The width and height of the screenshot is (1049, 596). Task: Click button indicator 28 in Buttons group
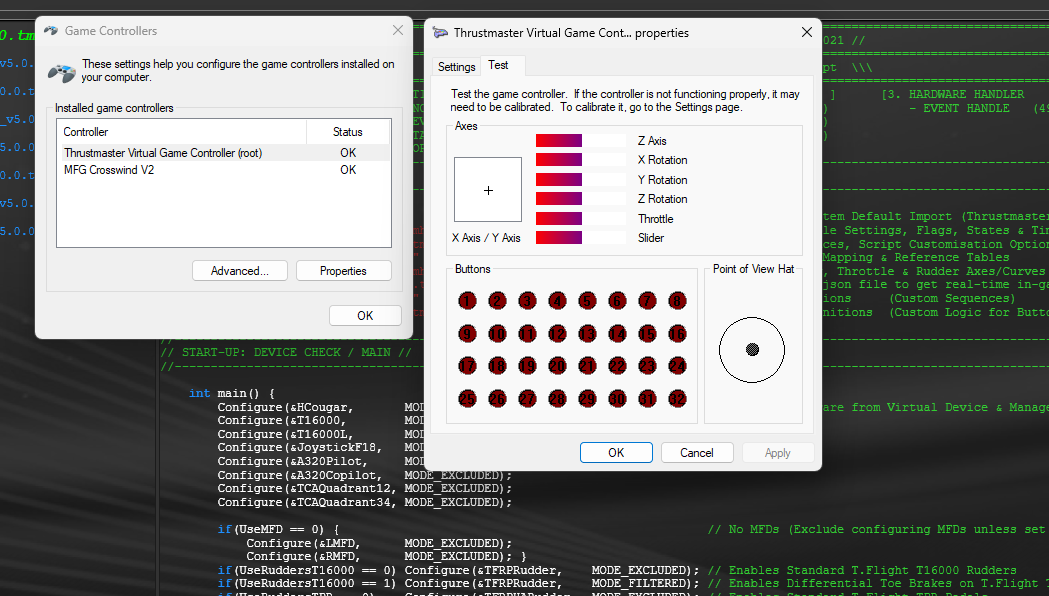point(557,399)
